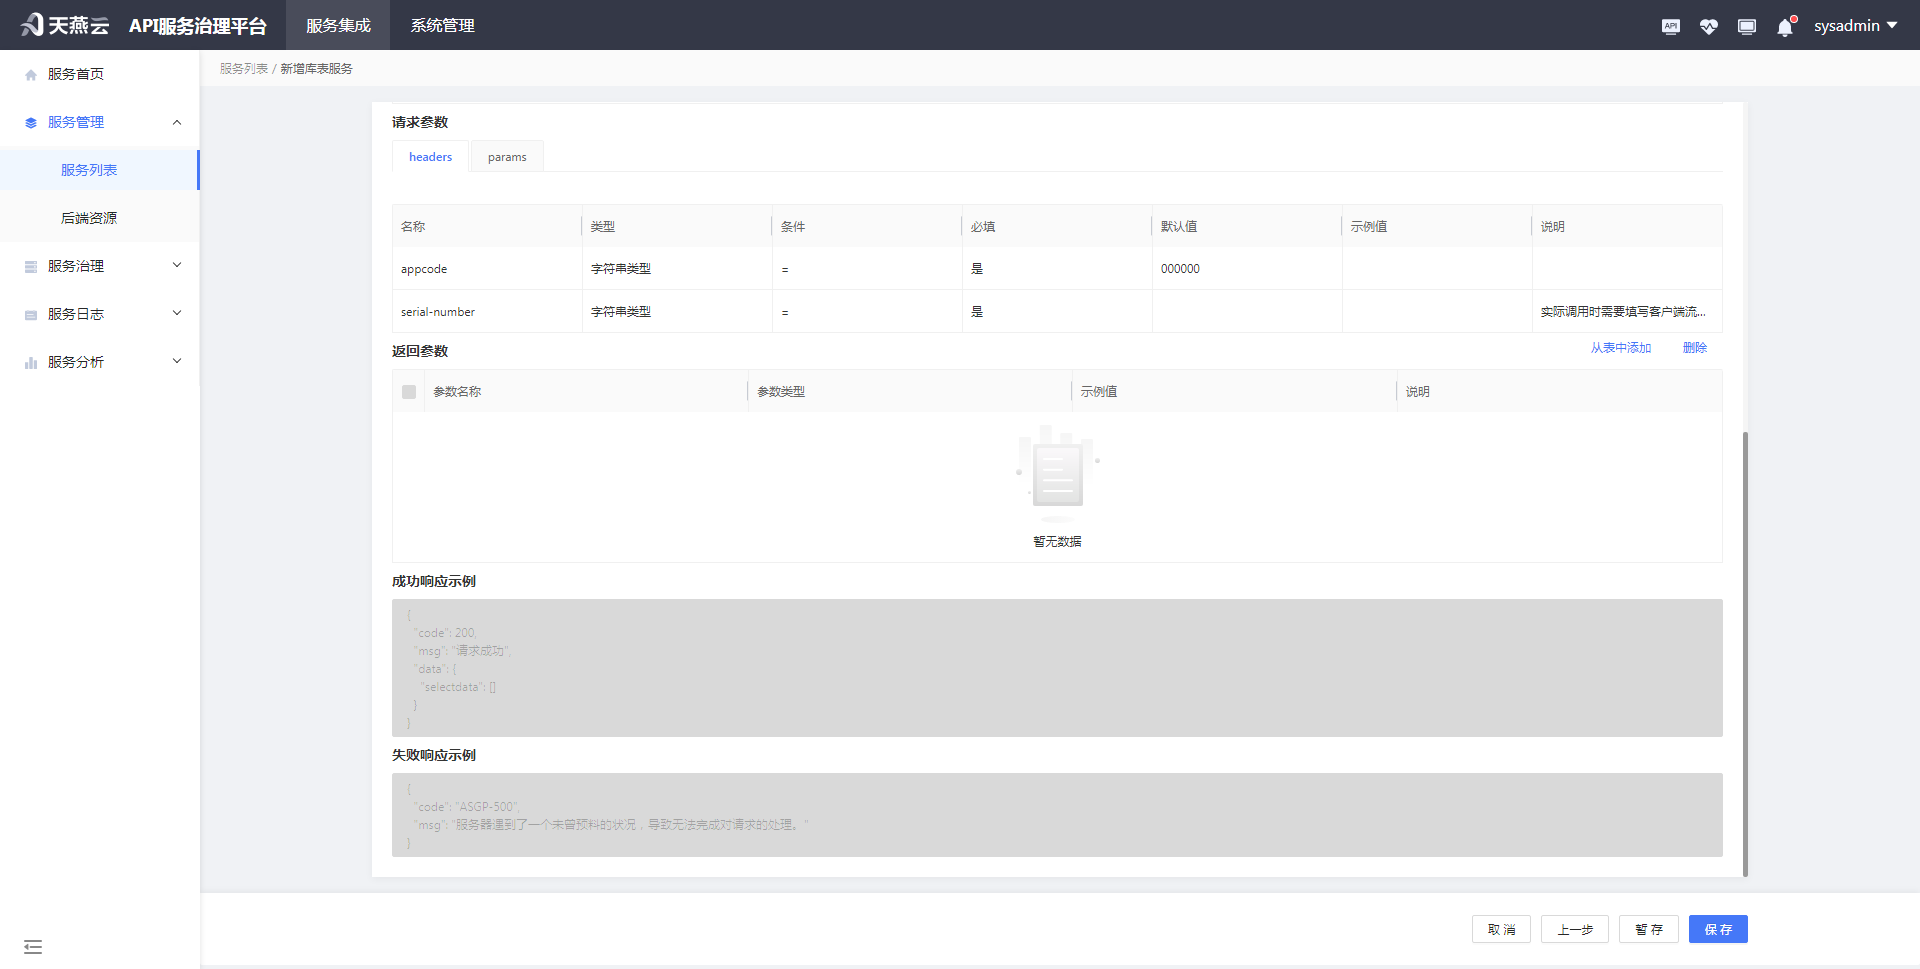Click the heartbeat health monitor icon
1920x969 pixels.
1708,26
